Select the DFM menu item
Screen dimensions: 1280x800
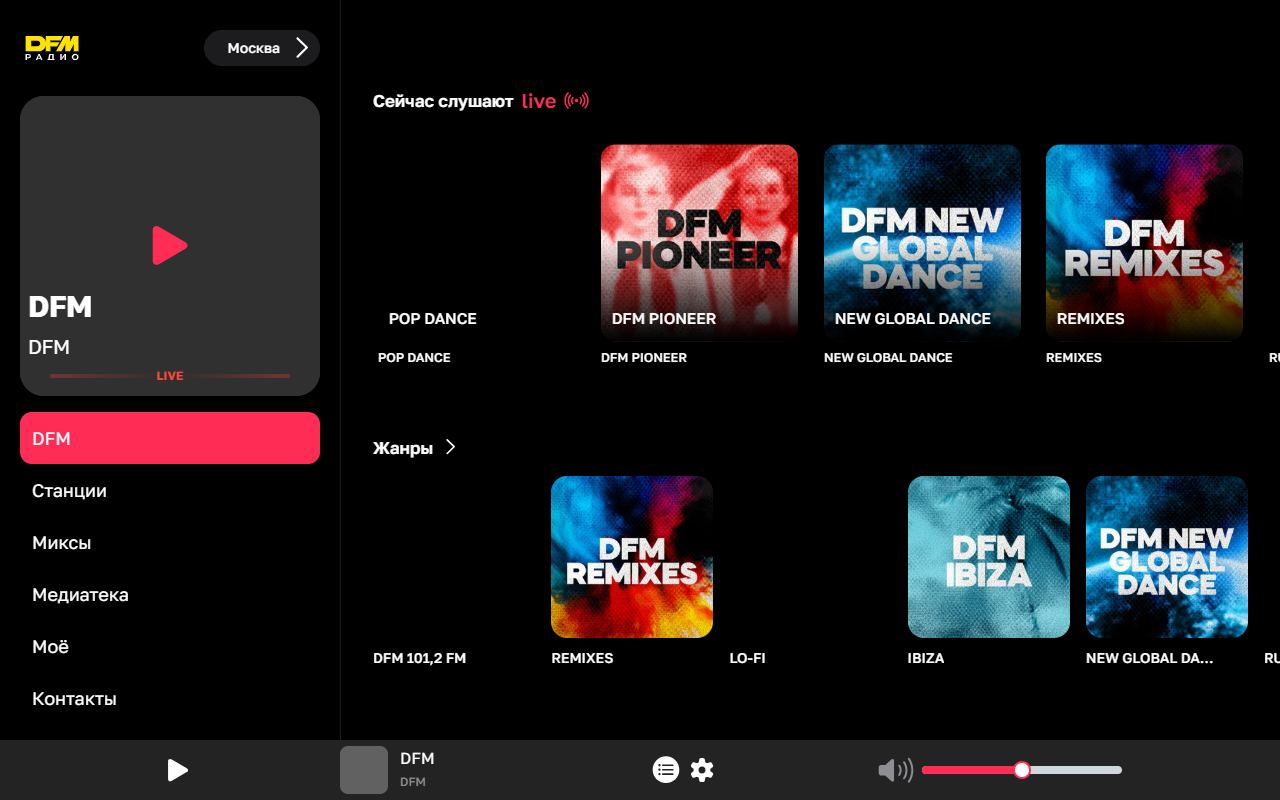pyautogui.click(x=170, y=438)
